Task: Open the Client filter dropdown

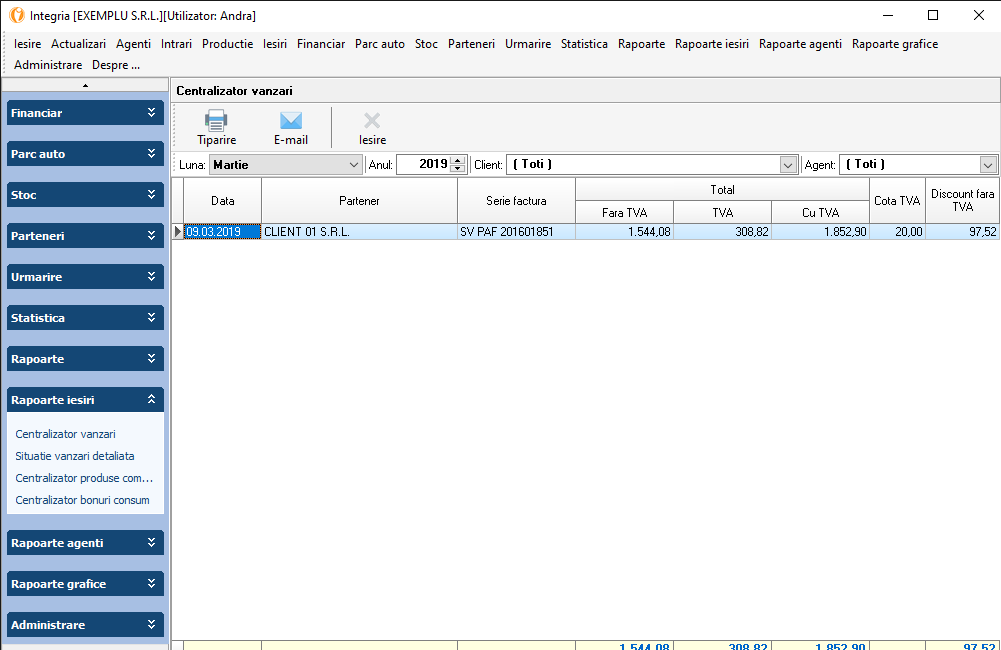Action: coord(788,165)
